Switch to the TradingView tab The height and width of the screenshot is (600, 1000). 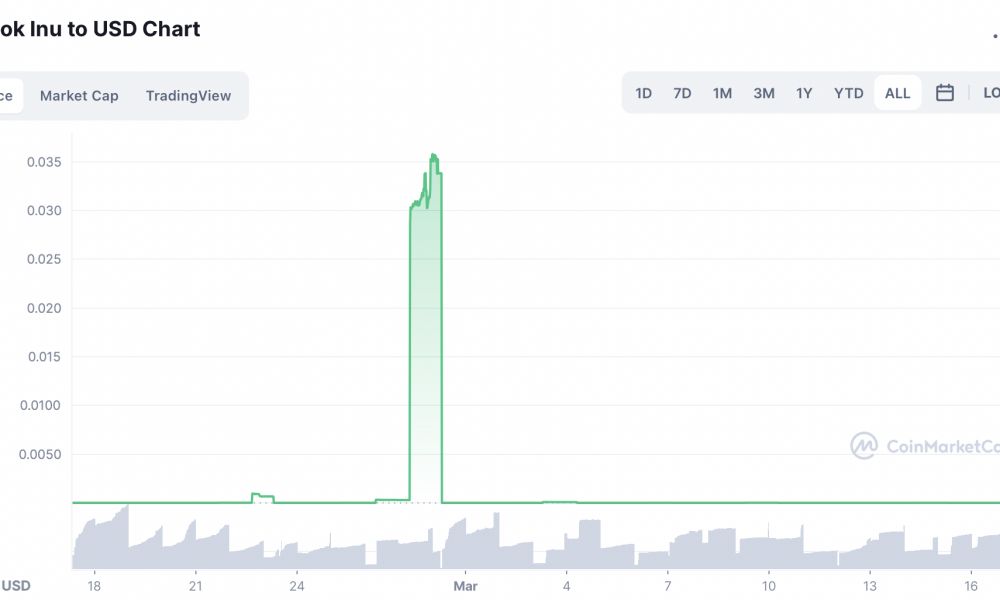pyautogui.click(x=188, y=96)
